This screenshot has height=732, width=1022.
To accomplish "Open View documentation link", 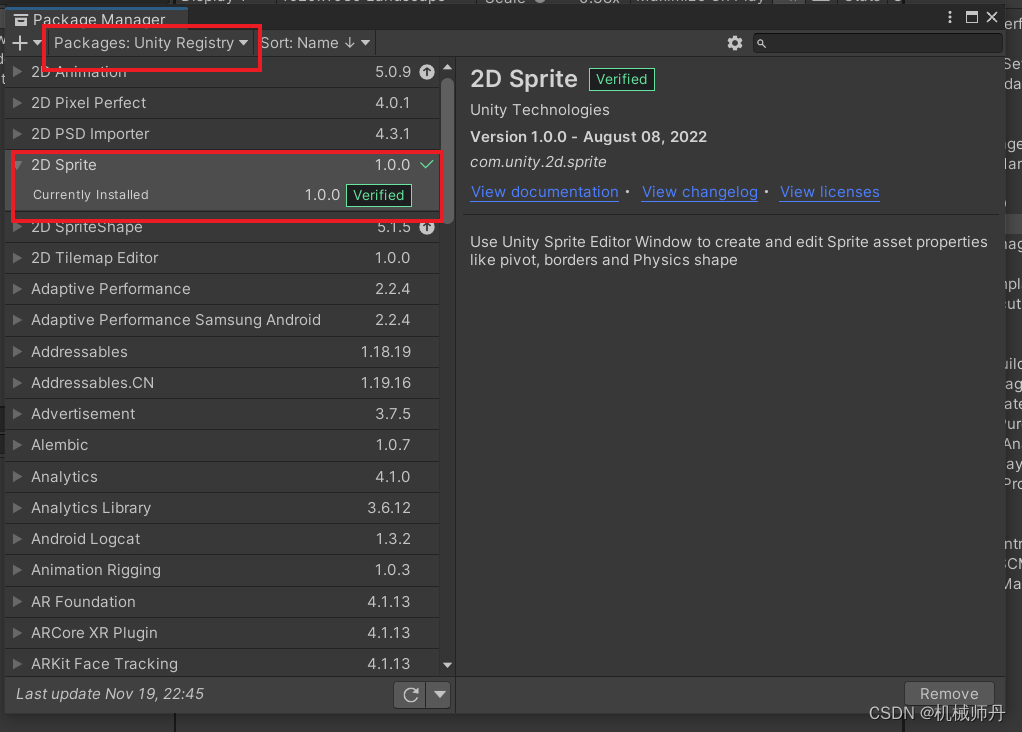I will [x=544, y=192].
